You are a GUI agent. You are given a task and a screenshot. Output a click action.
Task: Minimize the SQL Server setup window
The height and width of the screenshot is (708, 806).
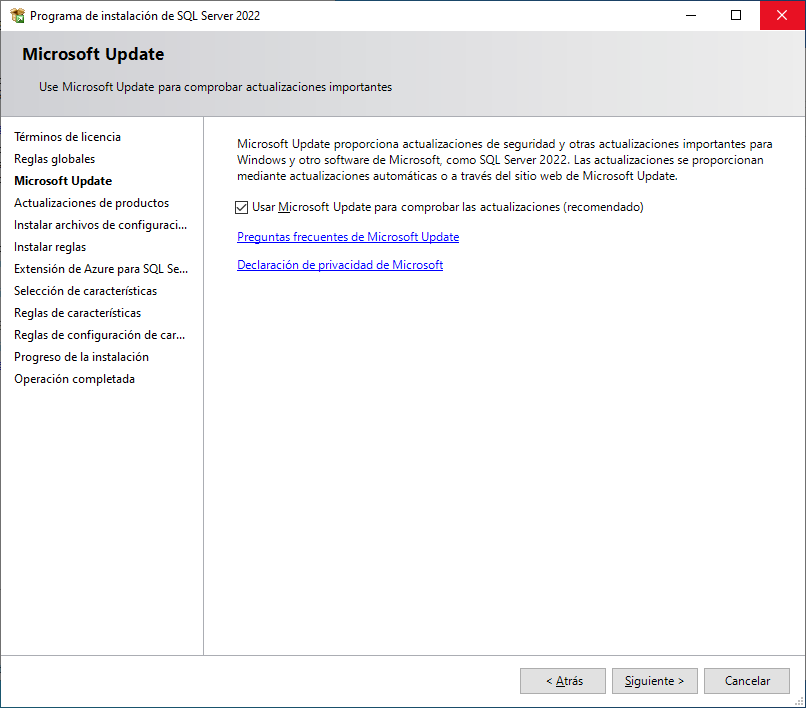691,15
